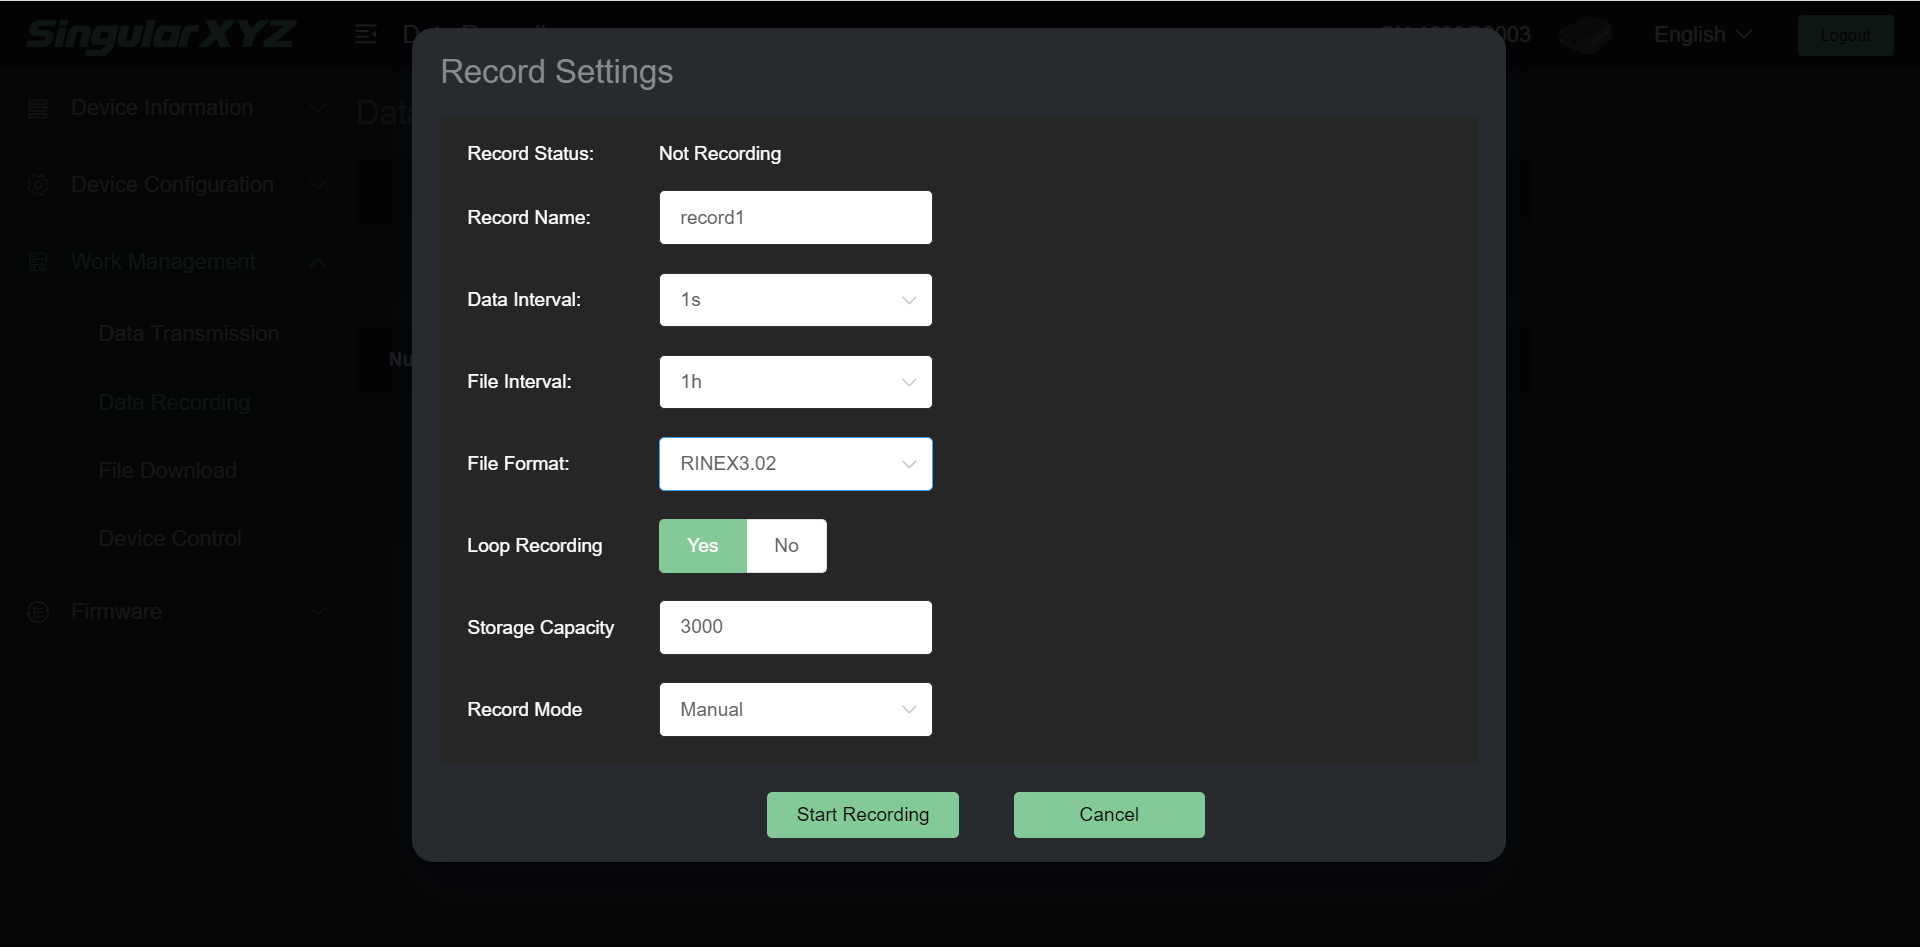This screenshot has width=1920, height=947.
Task: Click the Cancel button
Action: 1108,815
